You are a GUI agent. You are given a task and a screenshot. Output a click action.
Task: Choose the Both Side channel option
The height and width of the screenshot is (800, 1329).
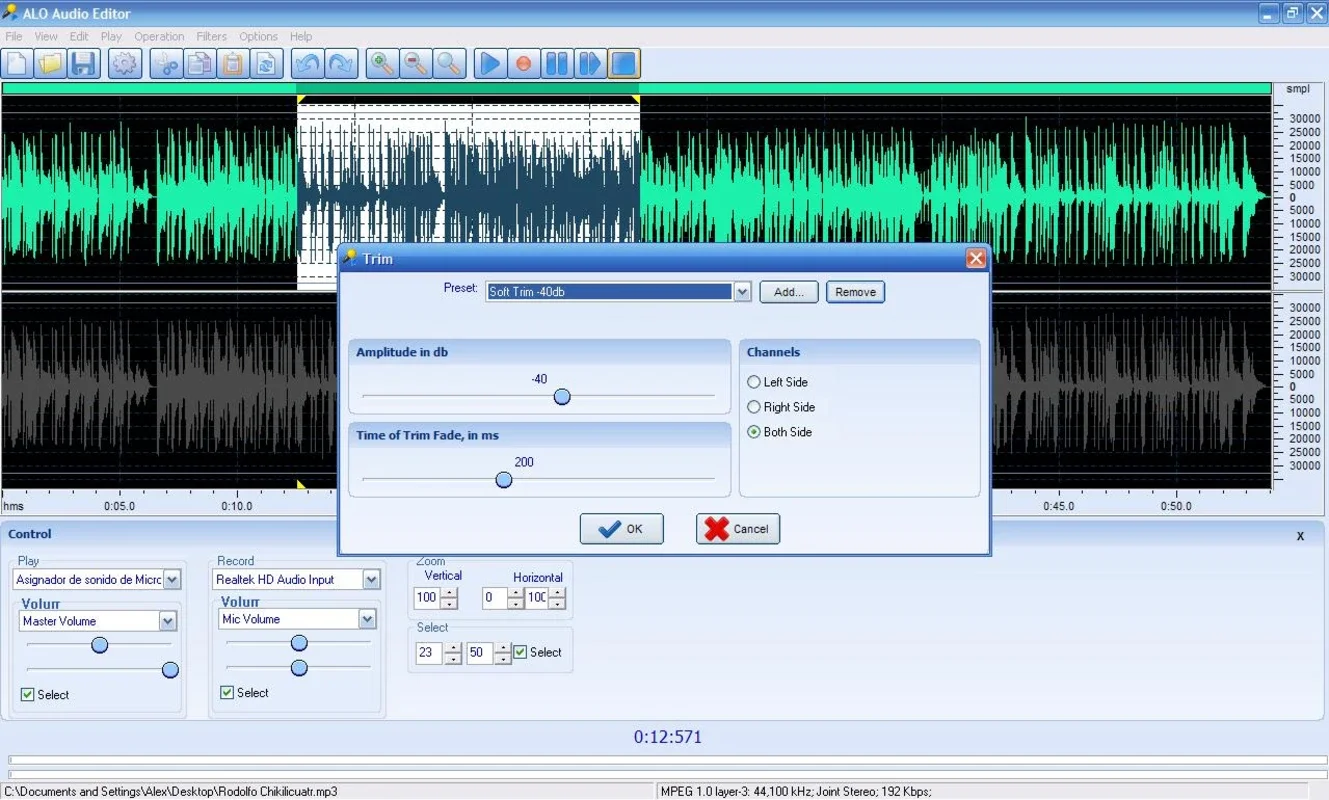coord(779,432)
